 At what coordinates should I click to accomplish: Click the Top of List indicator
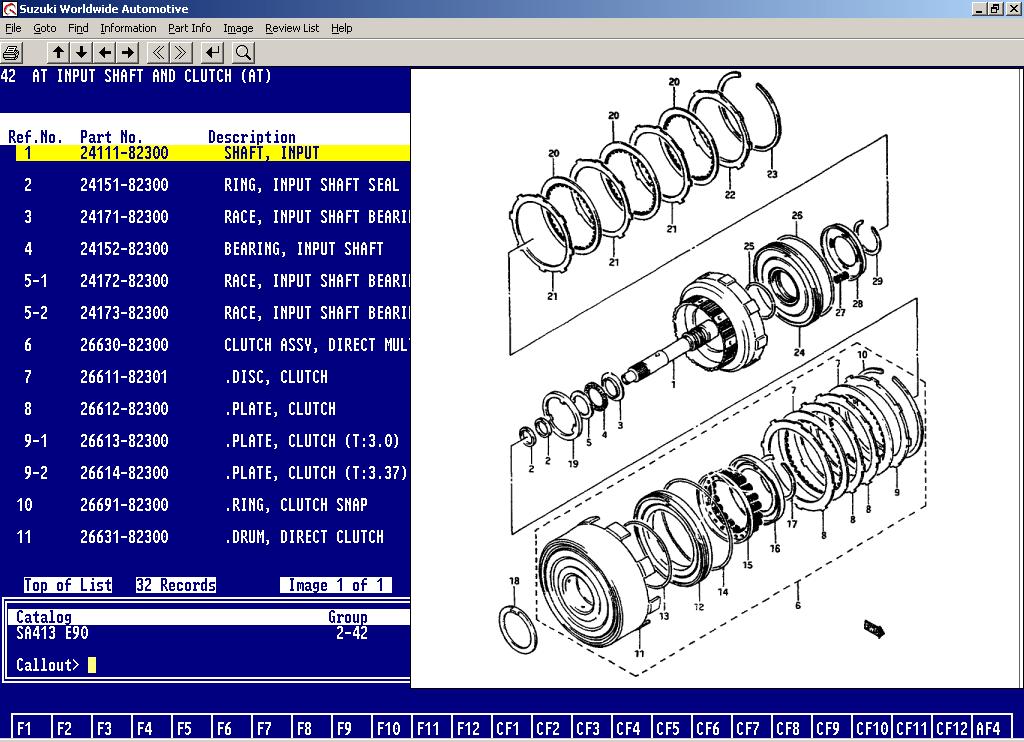point(68,585)
